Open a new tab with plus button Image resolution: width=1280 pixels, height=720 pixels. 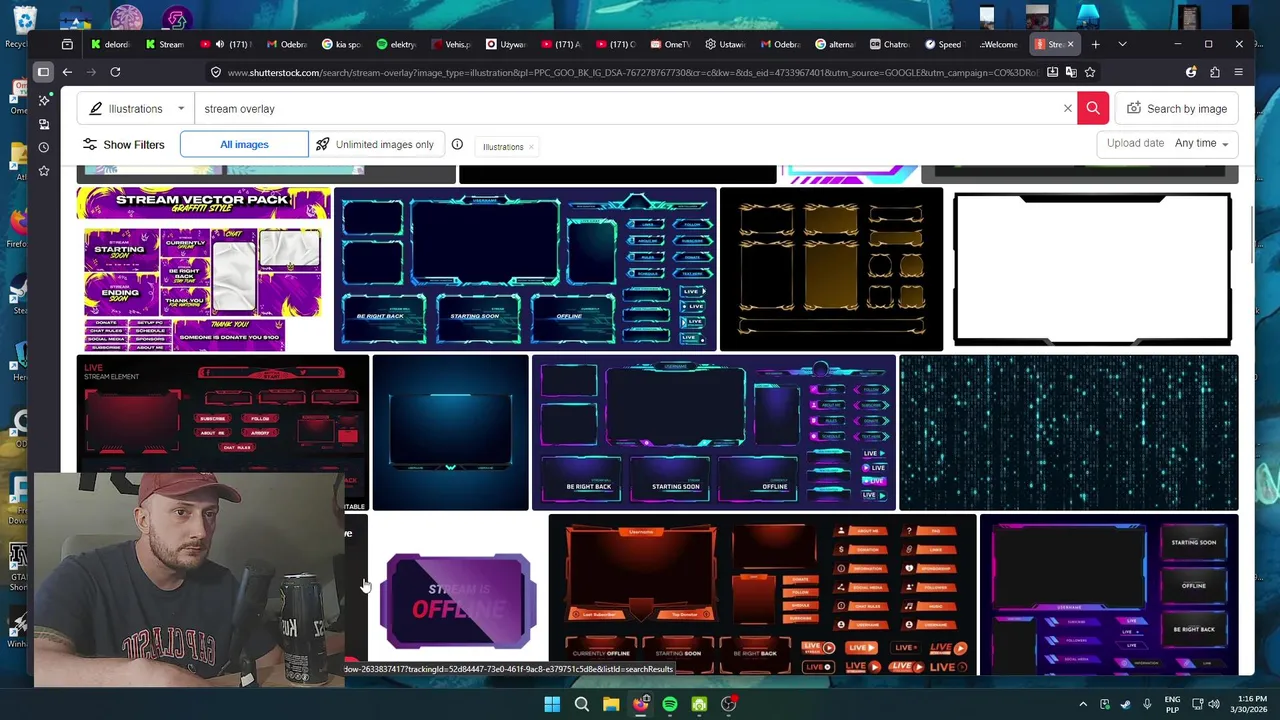click(x=1095, y=44)
